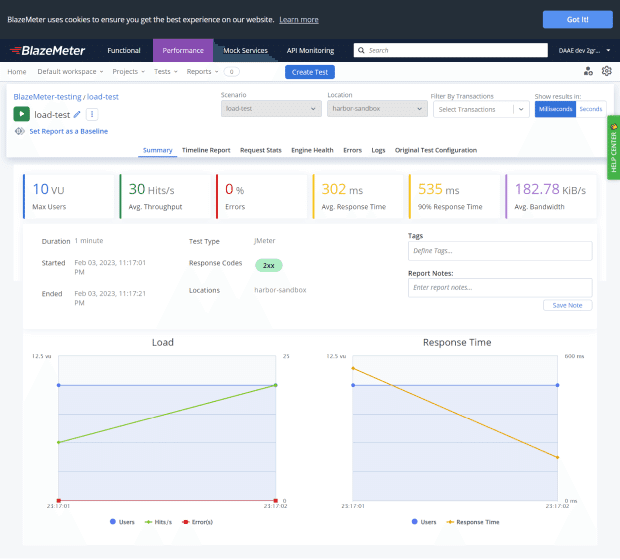Click the 0 % Errors card
Screen dimensions: 620x560
tap(261, 196)
